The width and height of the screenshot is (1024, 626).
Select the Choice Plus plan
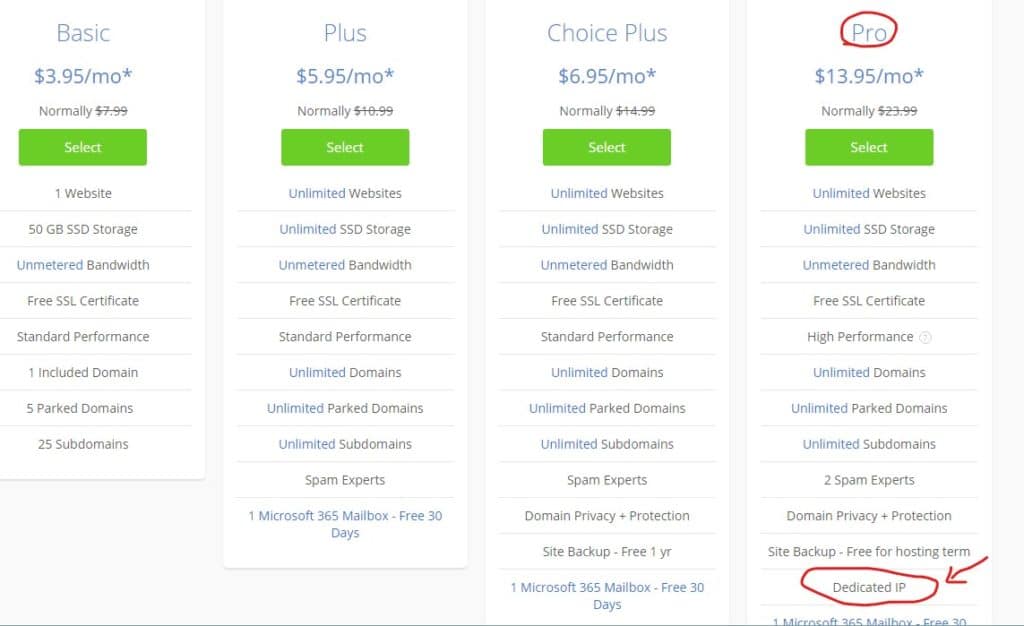[x=607, y=147]
